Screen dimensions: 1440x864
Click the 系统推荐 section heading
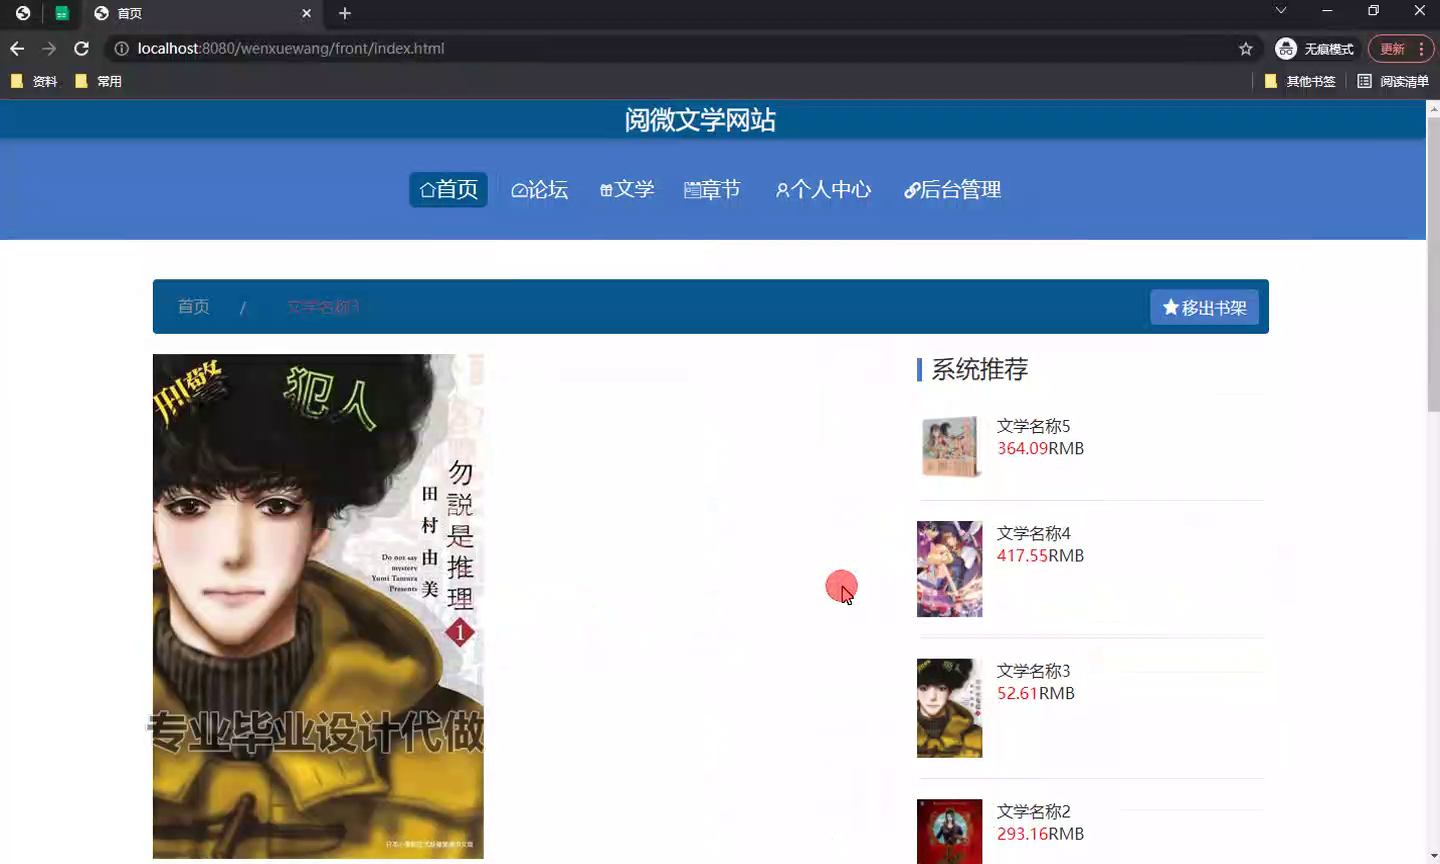point(980,369)
